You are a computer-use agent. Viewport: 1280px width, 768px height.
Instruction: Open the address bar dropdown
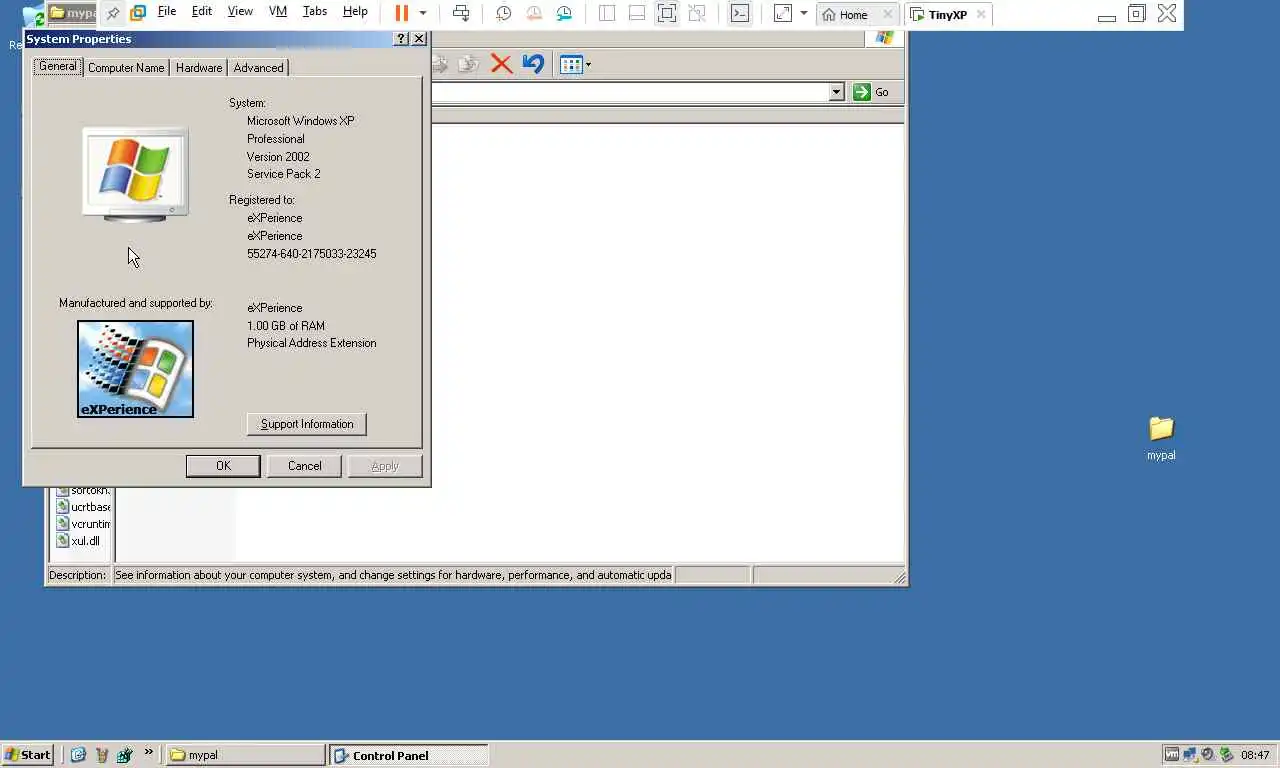(837, 92)
